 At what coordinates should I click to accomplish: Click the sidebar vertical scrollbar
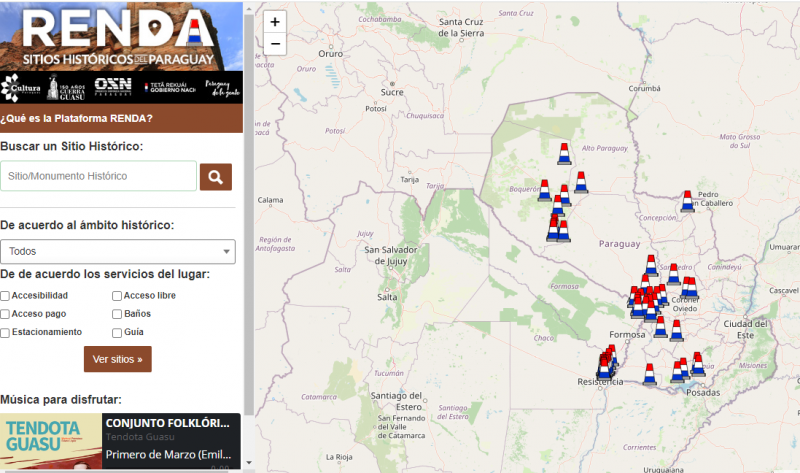(x=248, y=214)
